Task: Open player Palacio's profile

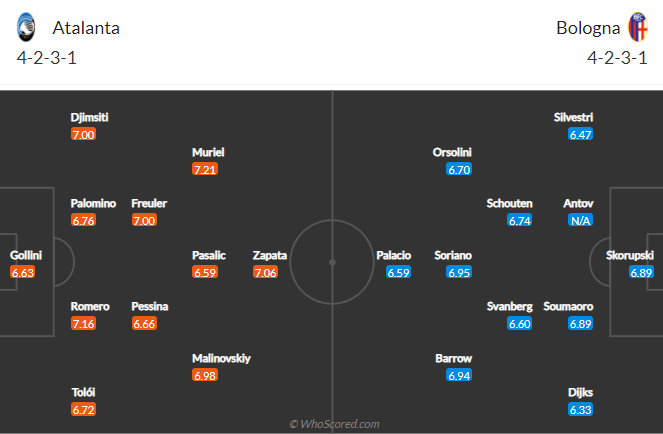Action: click(x=394, y=255)
